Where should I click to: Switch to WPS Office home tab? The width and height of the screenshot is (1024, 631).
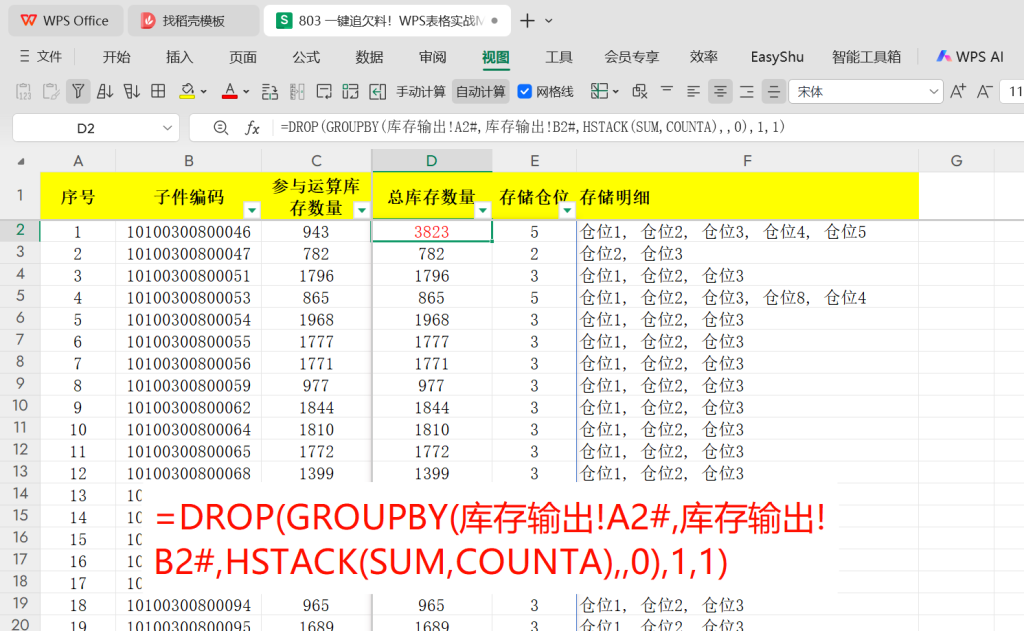pos(65,21)
